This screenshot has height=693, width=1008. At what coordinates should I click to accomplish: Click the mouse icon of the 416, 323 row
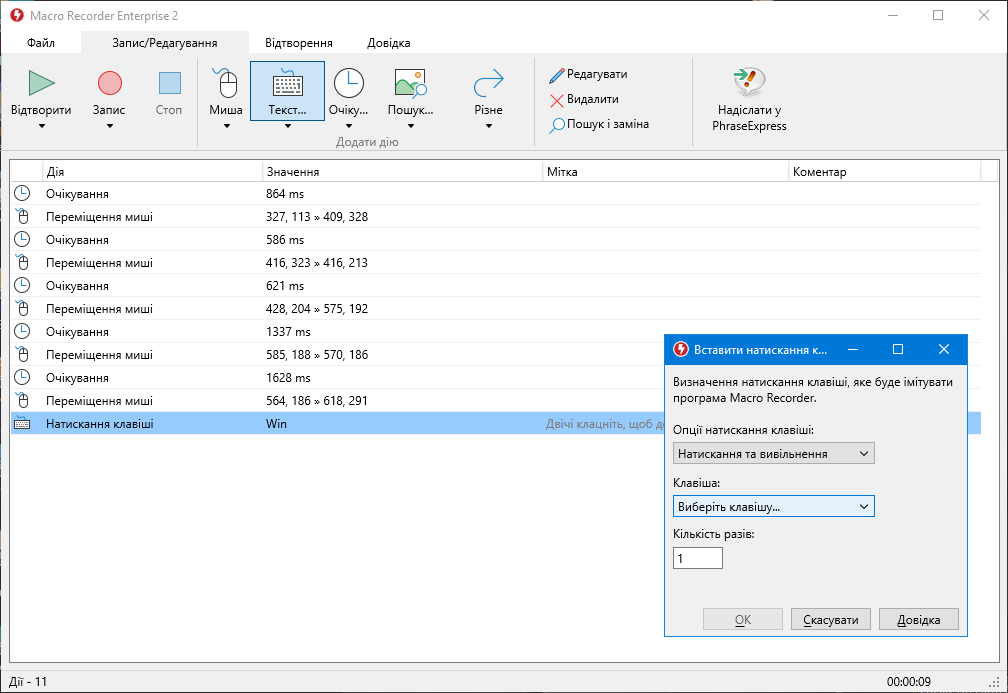(x=22, y=262)
